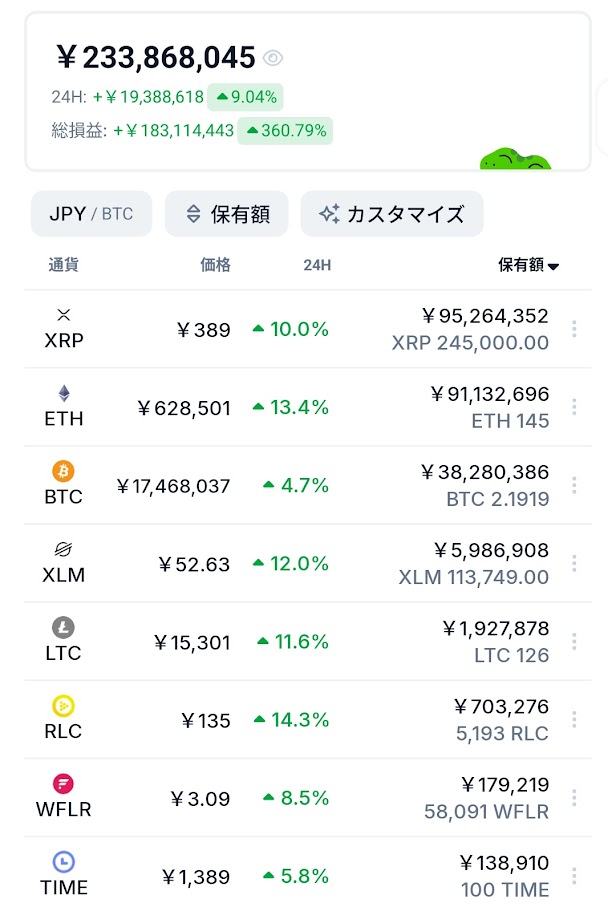Click the yellow RLC coin icon

point(64,706)
